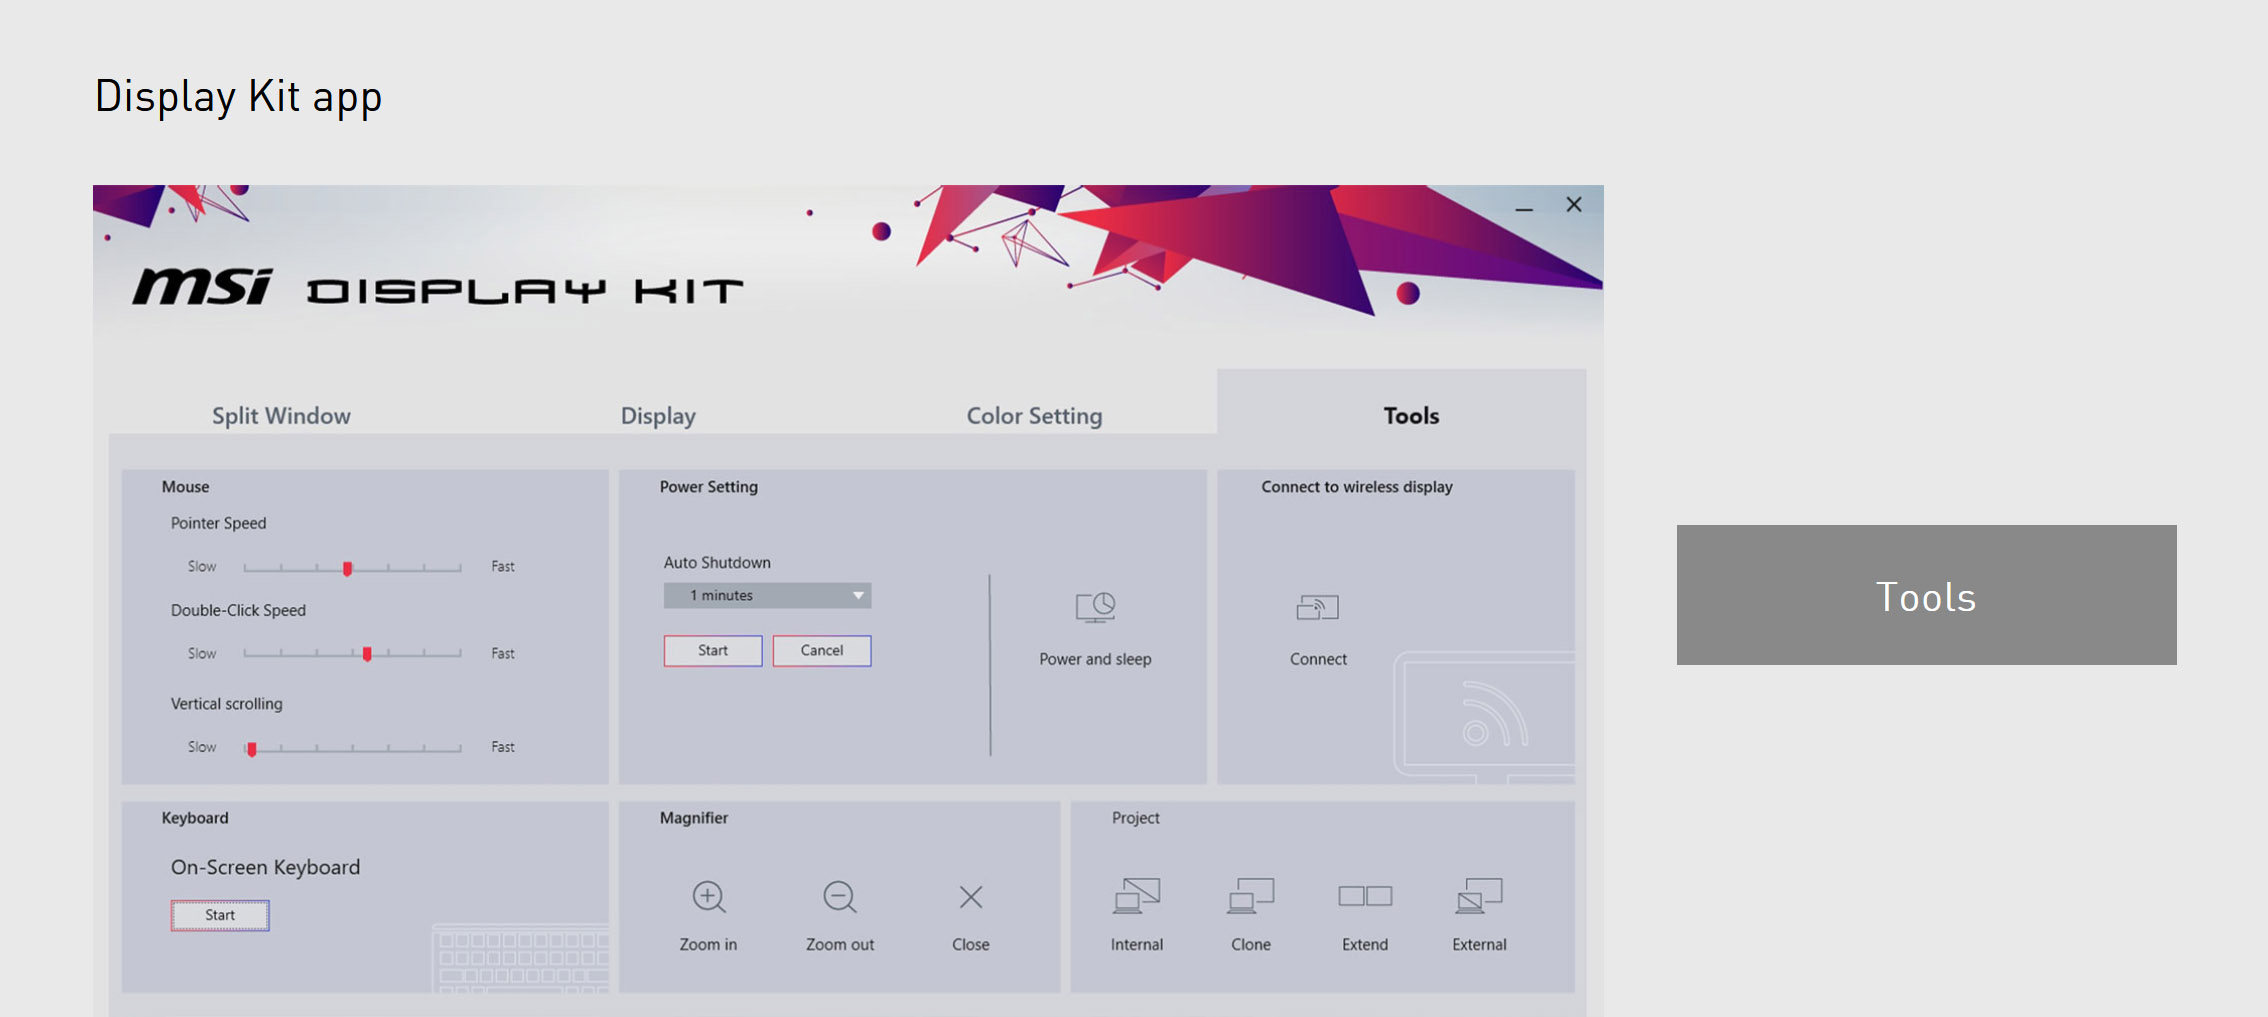The width and height of the screenshot is (2268, 1017).
Task: Select Extend project mode icon
Action: 1365,896
